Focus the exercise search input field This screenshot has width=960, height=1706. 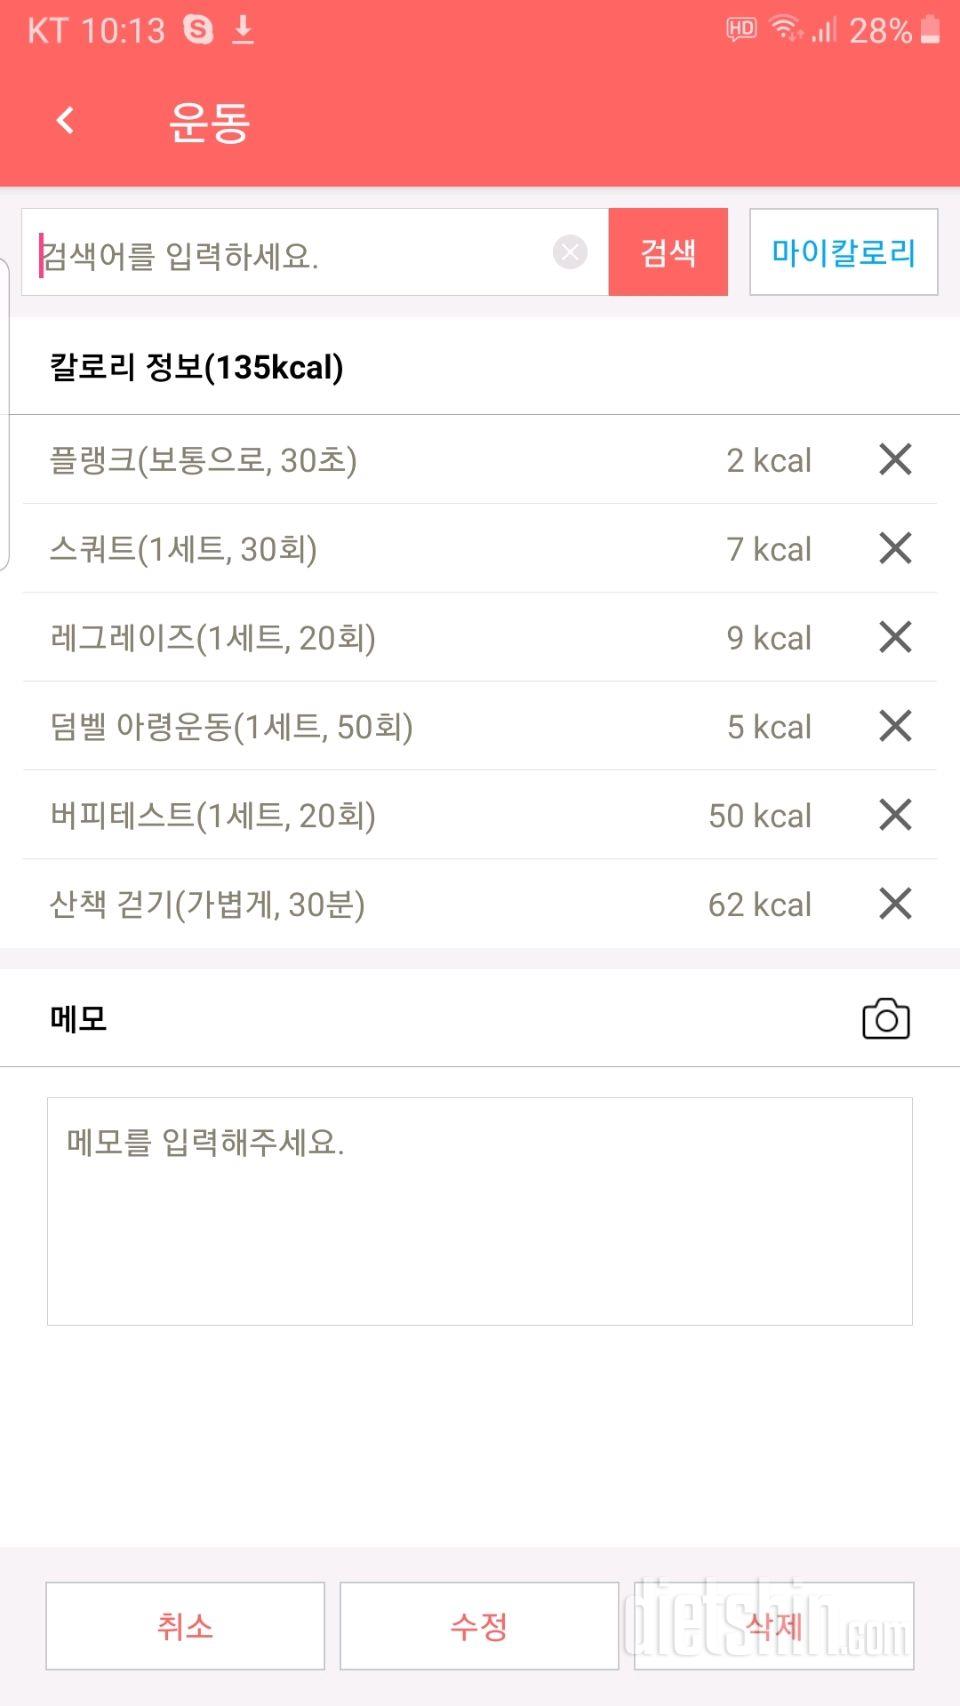click(x=290, y=254)
